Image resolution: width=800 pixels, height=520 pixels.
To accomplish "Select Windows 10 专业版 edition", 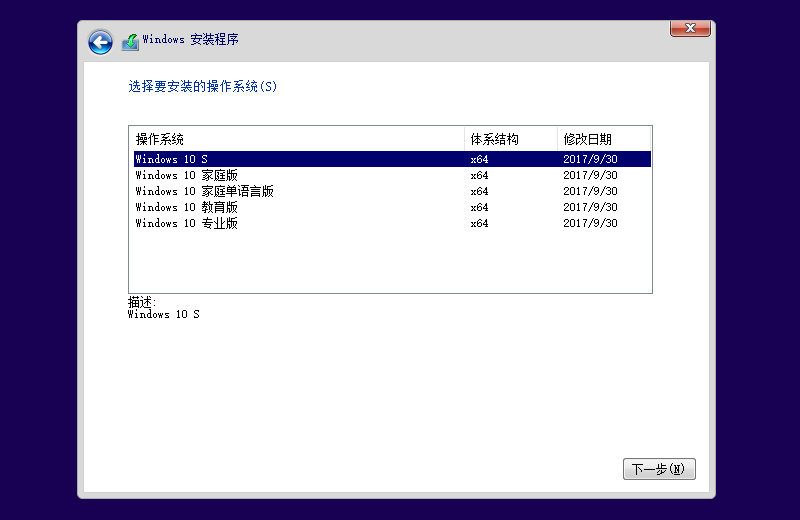I will point(392,223).
